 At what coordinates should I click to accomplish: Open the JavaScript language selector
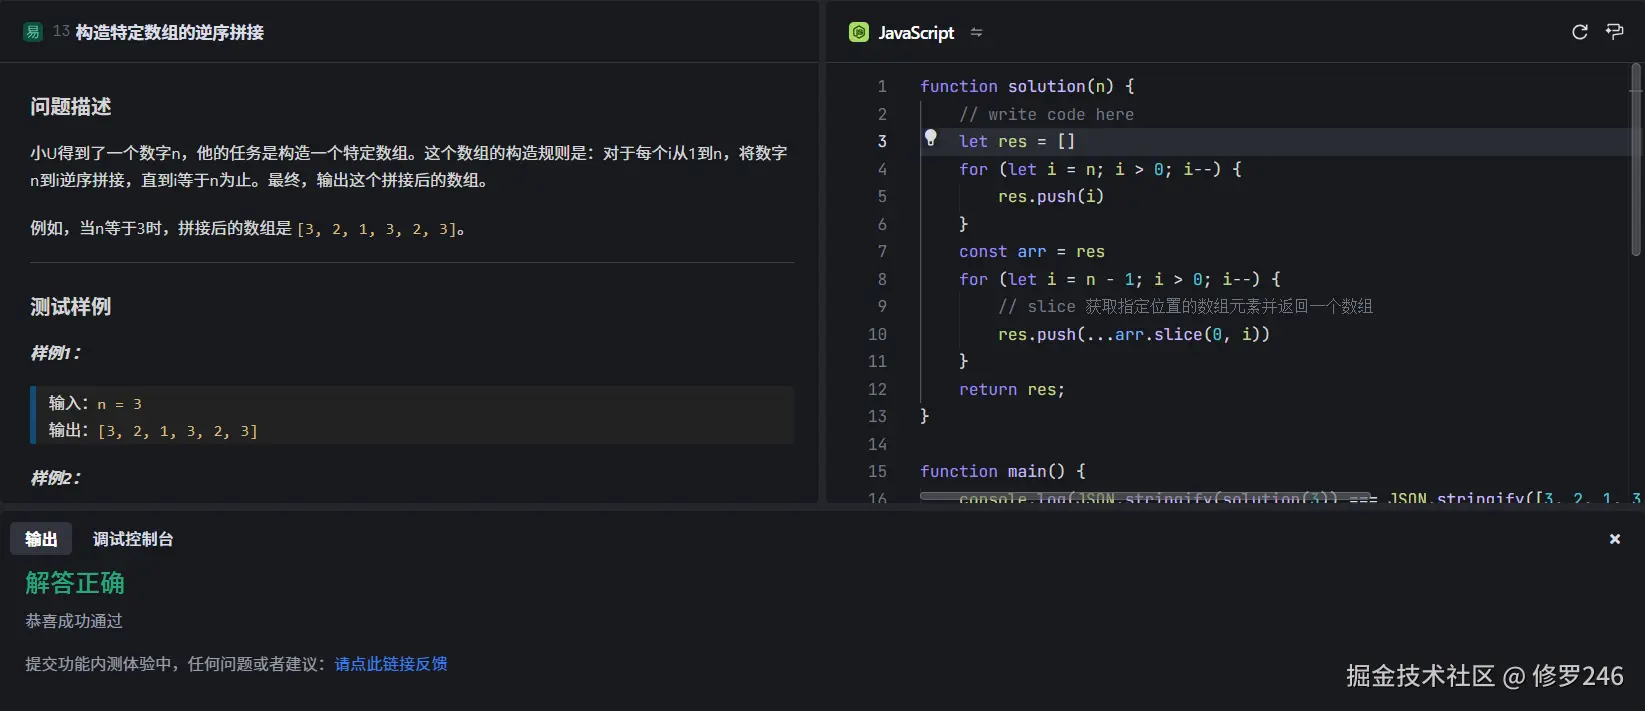click(x=915, y=32)
